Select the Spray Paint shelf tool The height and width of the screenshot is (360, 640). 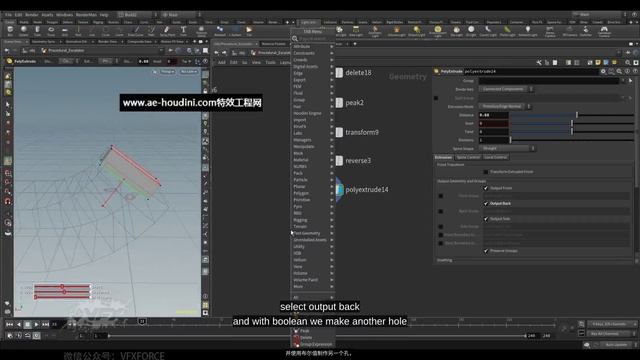coord(167,31)
